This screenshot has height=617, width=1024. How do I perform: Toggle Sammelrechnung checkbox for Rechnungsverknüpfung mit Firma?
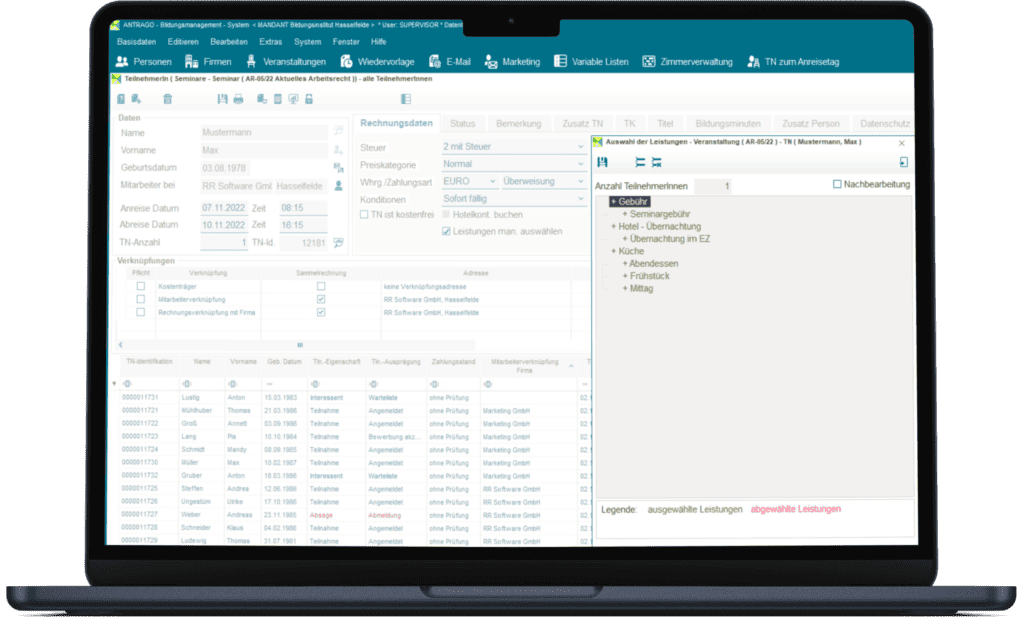(x=321, y=312)
